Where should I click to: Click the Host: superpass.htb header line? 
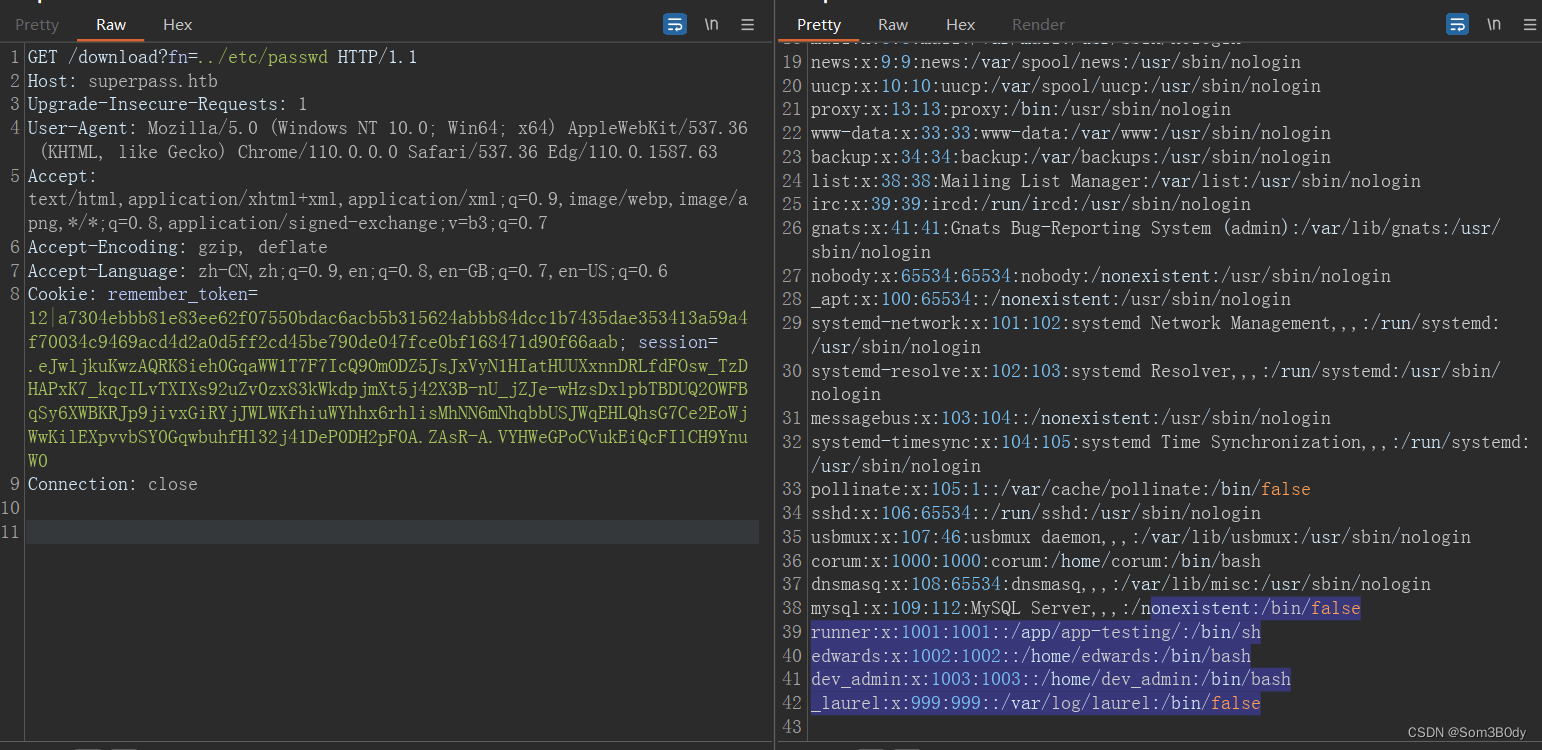pos(122,81)
